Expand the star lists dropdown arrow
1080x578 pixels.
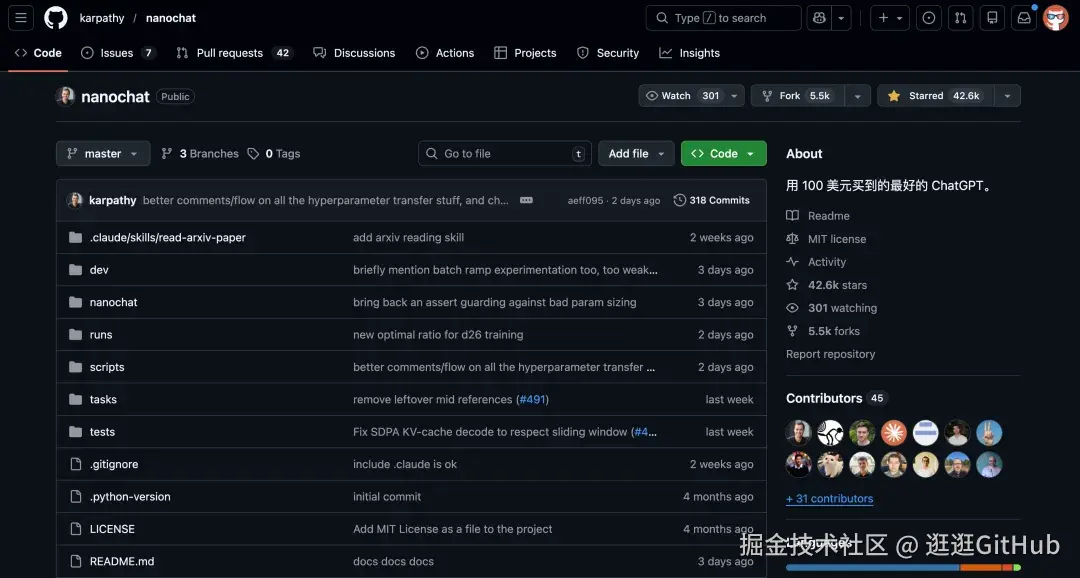coord(1007,96)
